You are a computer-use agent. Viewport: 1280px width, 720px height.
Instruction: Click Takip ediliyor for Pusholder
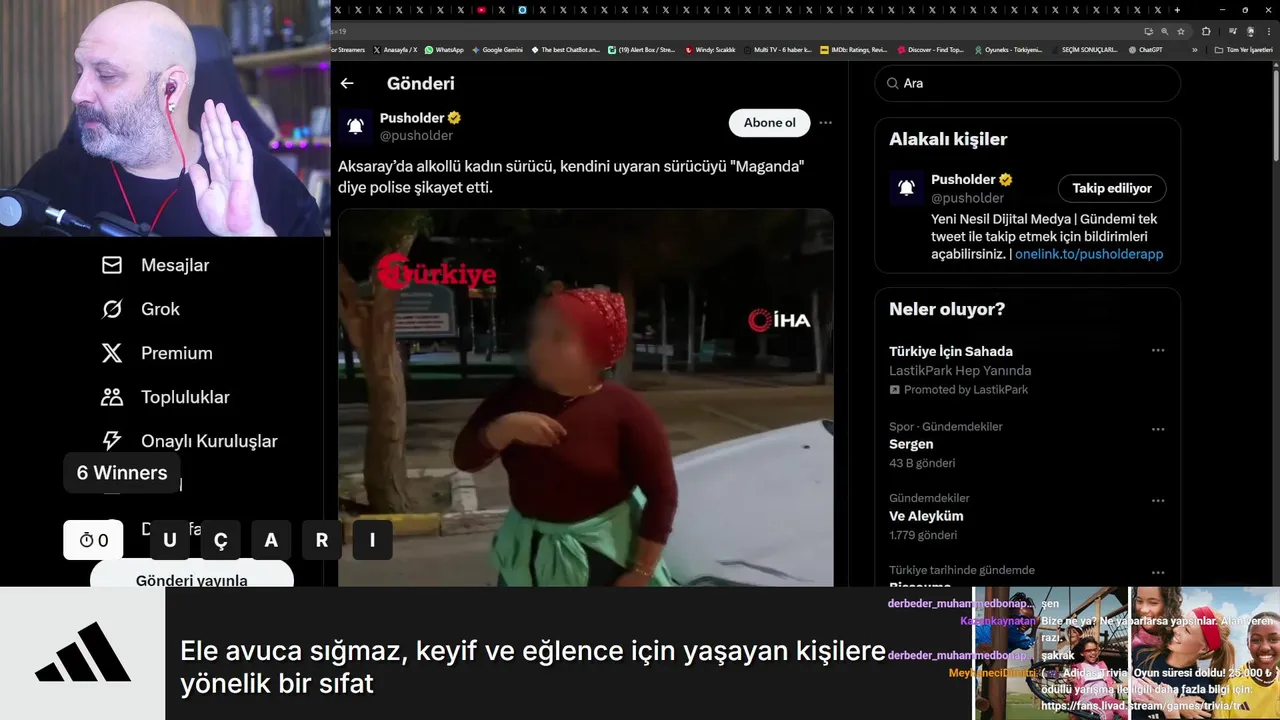coord(1112,188)
